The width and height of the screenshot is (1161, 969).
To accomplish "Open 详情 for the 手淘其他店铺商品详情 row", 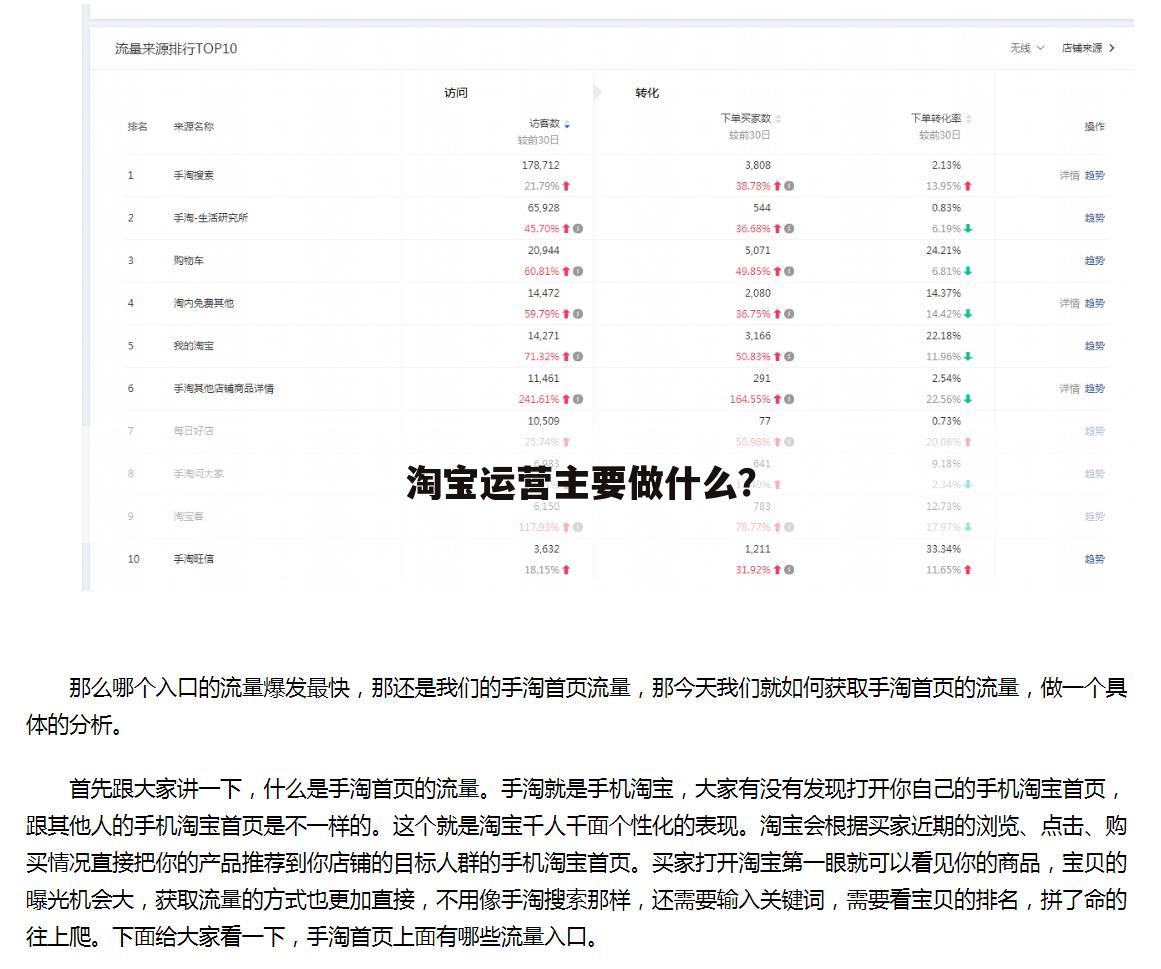I will pos(1069,389).
